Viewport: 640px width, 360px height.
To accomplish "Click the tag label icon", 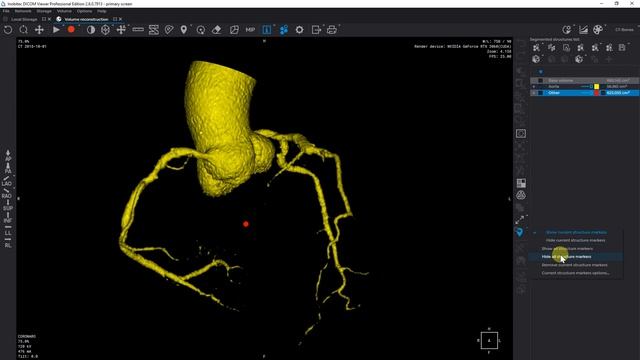I will (169, 30).
